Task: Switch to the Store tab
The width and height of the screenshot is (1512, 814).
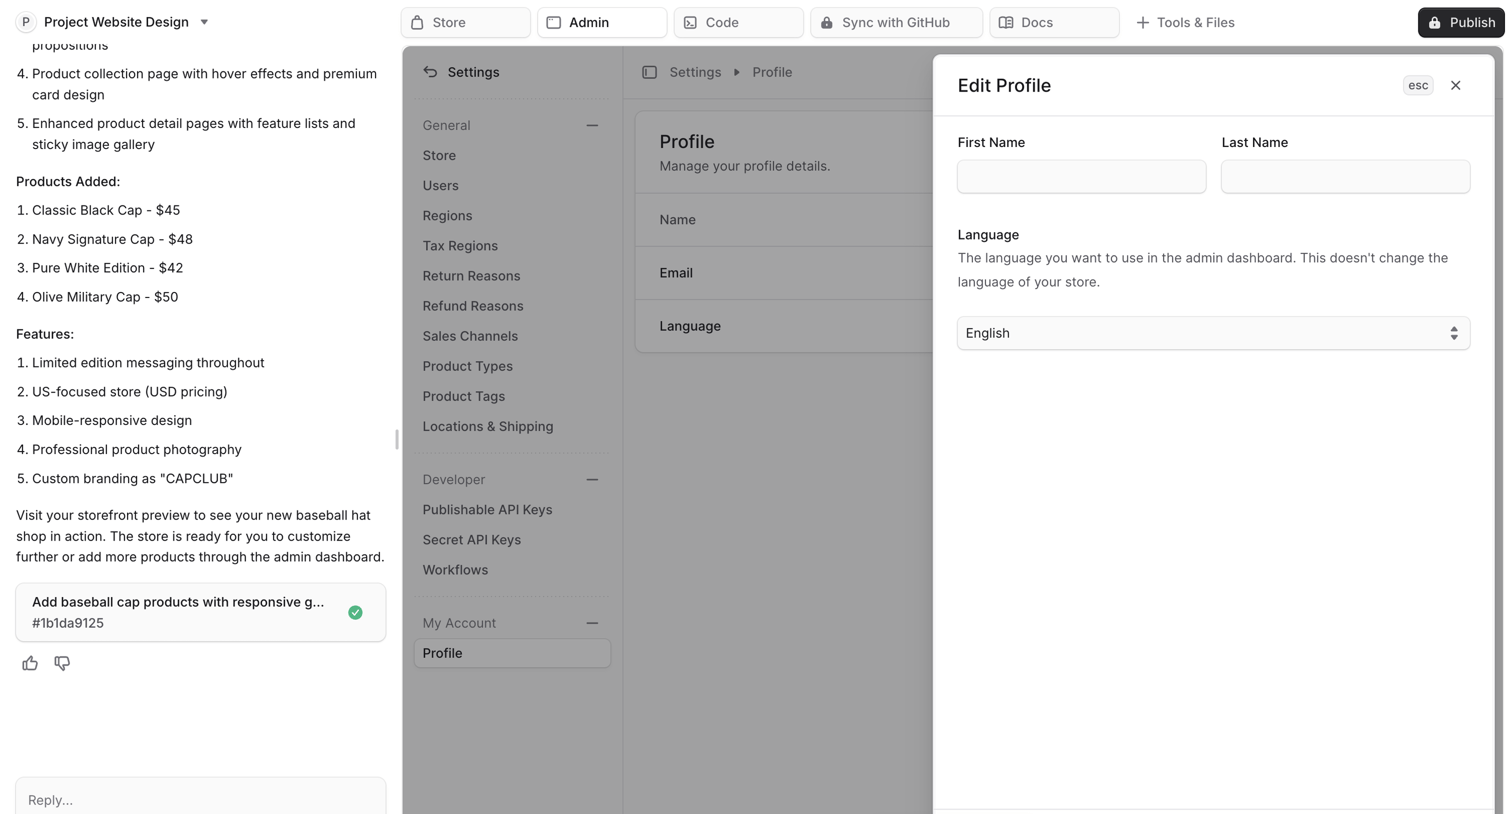Action: [x=466, y=22]
